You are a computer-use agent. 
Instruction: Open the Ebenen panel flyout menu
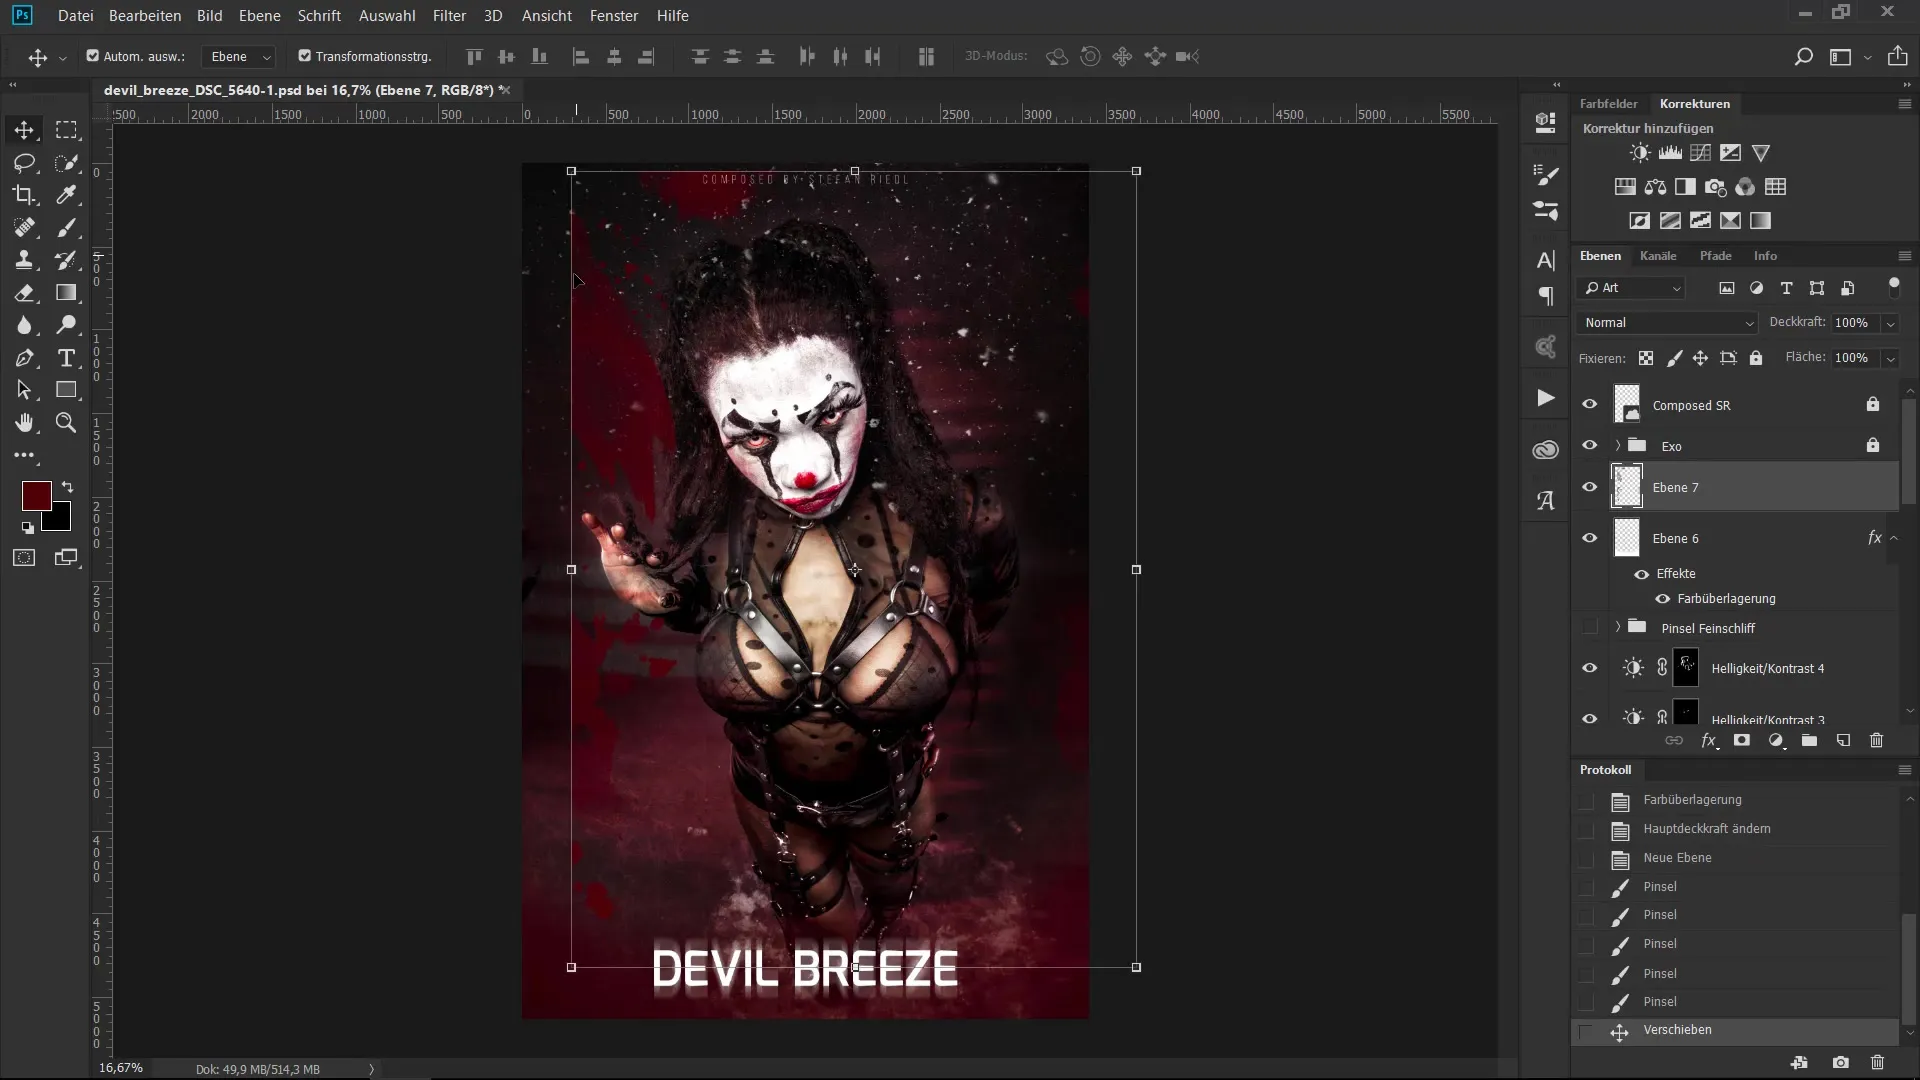(x=1904, y=256)
